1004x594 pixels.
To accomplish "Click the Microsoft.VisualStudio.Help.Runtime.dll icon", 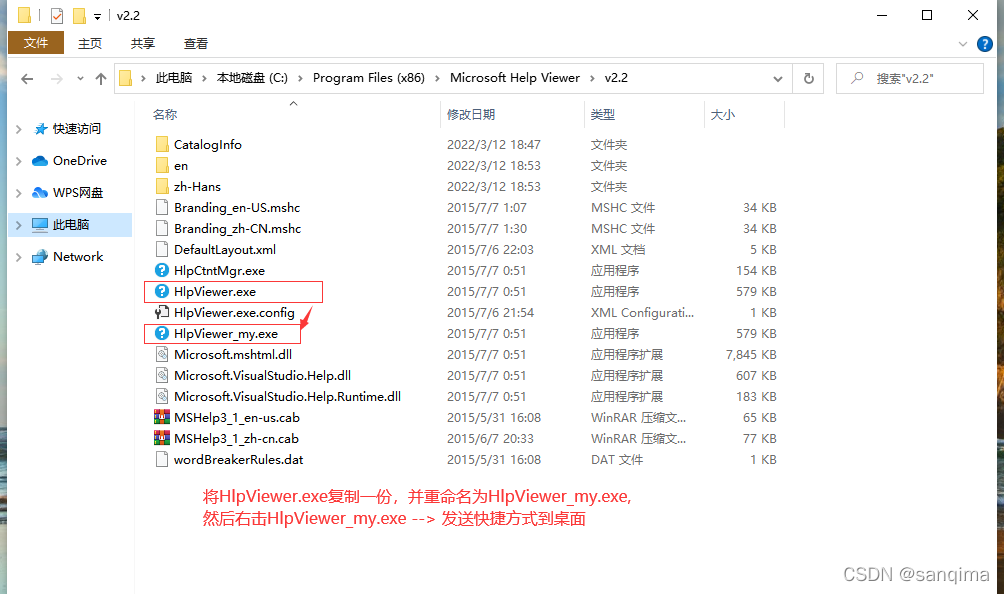I will [162, 397].
